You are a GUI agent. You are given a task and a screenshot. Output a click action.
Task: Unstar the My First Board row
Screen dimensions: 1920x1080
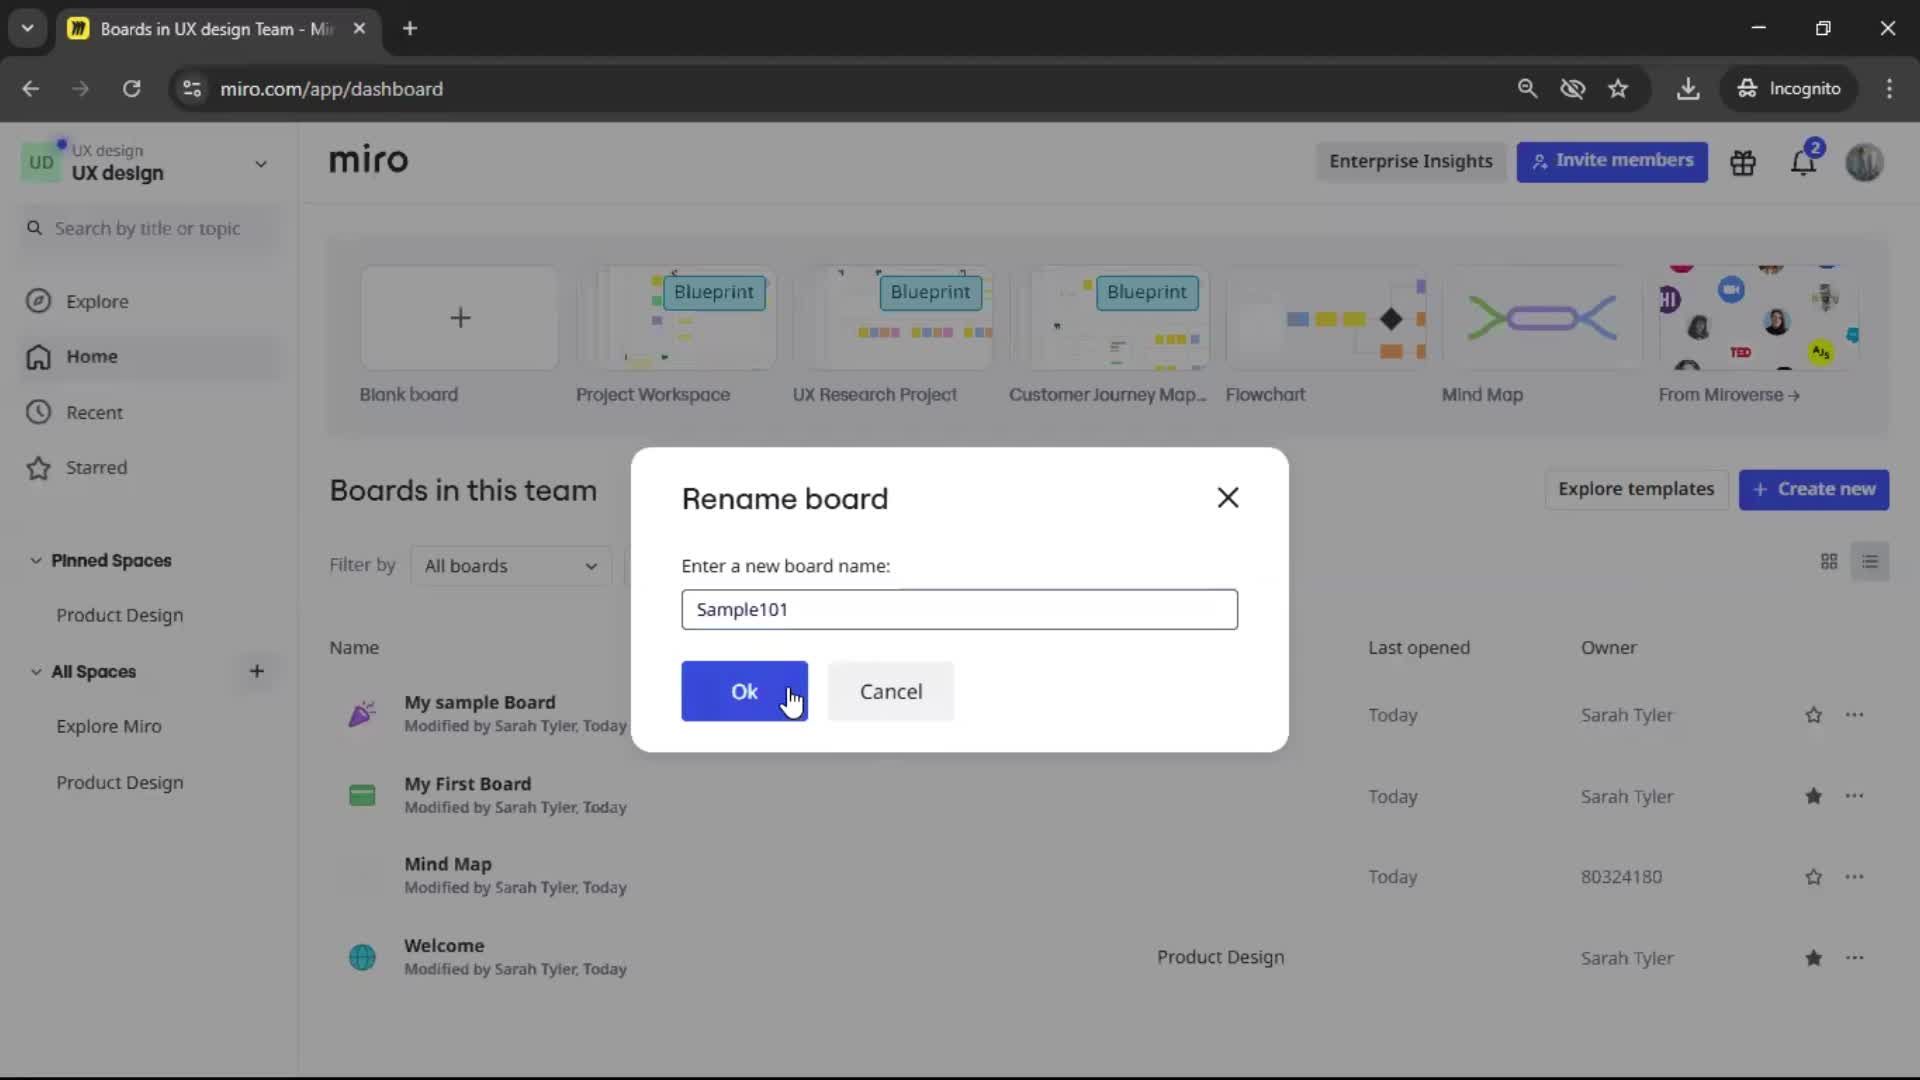click(x=1813, y=796)
